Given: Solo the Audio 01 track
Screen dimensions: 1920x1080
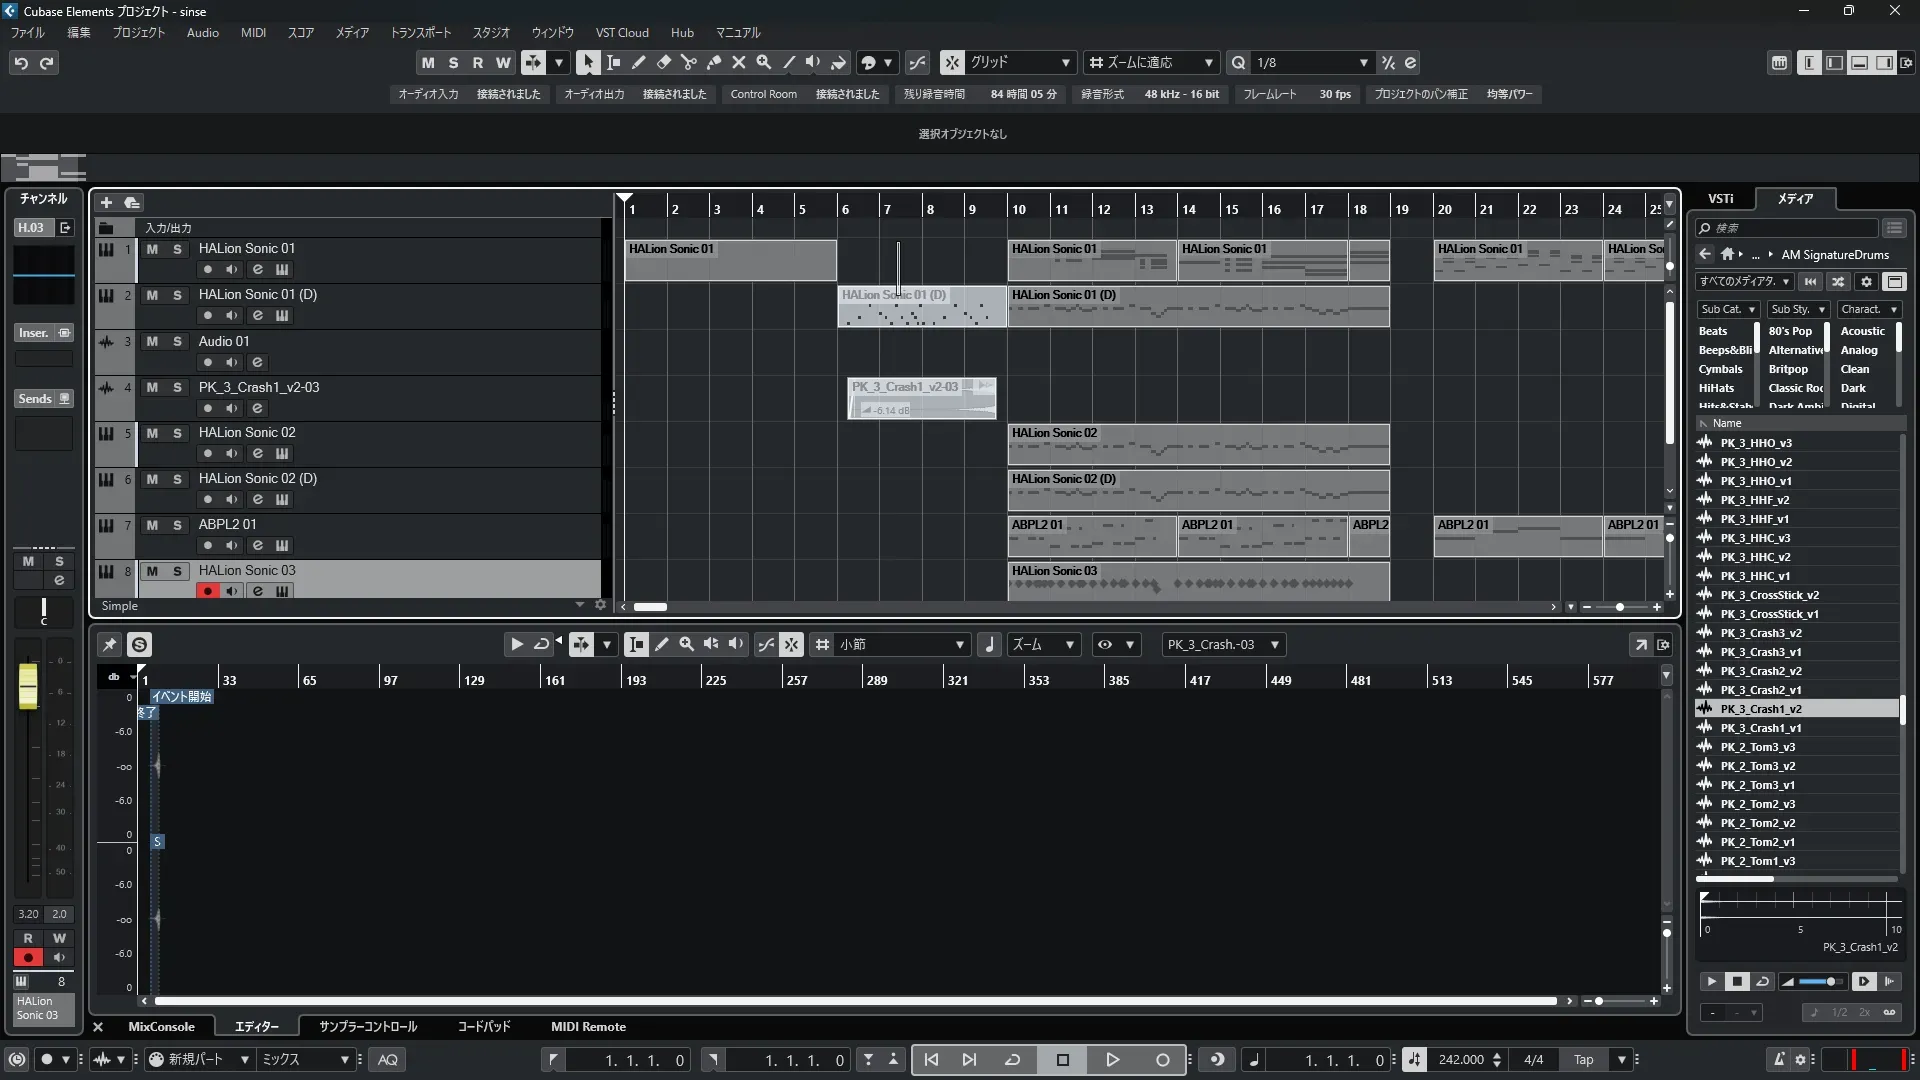Looking at the screenshot, I should (177, 342).
